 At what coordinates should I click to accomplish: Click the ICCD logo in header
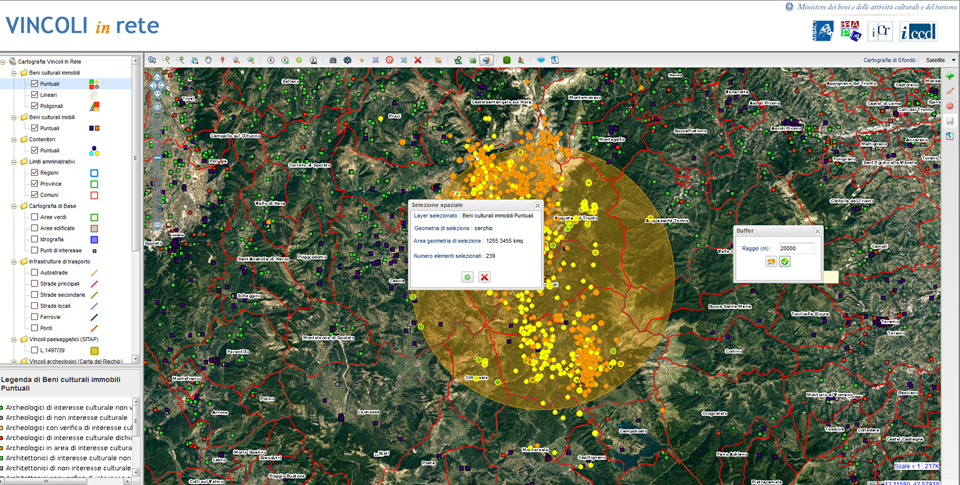918,31
